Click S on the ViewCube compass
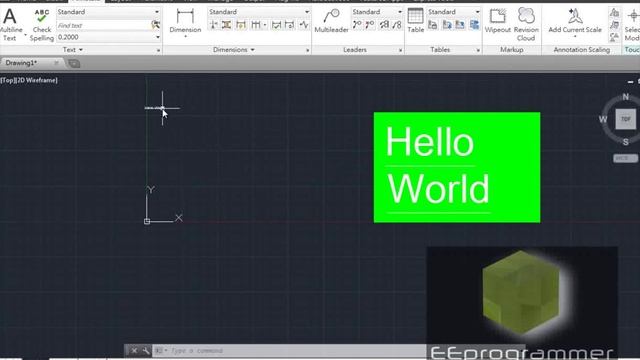This screenshot has height=360, width=640. [626, 142]
